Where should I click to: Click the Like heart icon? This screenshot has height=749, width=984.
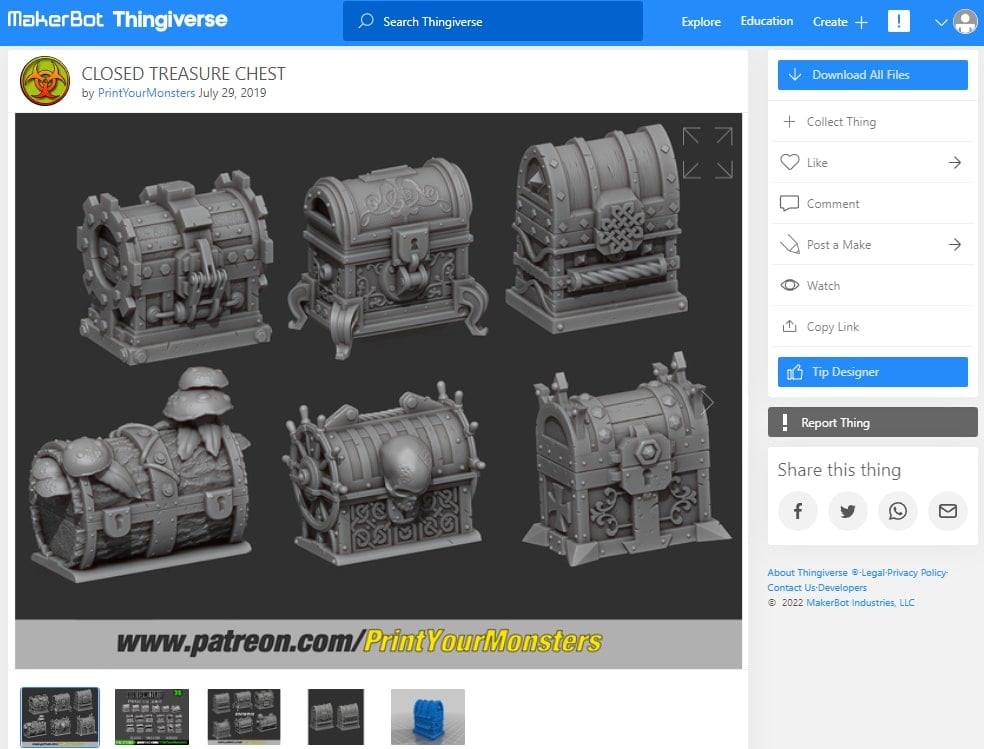[789, 162]
